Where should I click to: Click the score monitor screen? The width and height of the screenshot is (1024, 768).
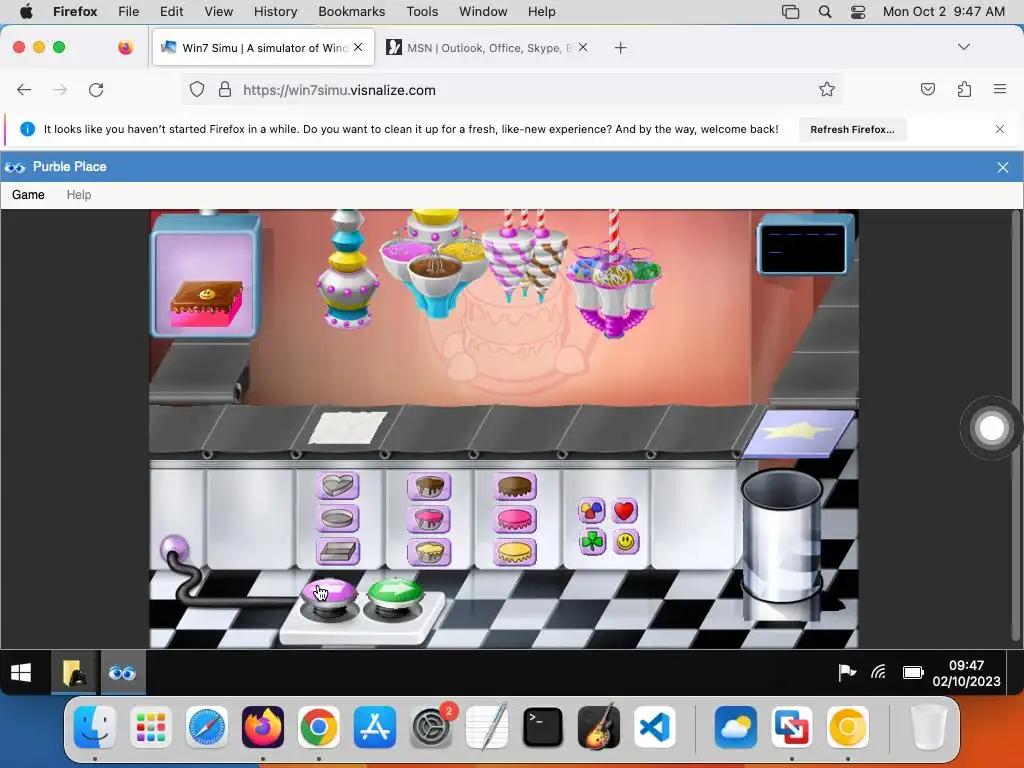point(805,245)
